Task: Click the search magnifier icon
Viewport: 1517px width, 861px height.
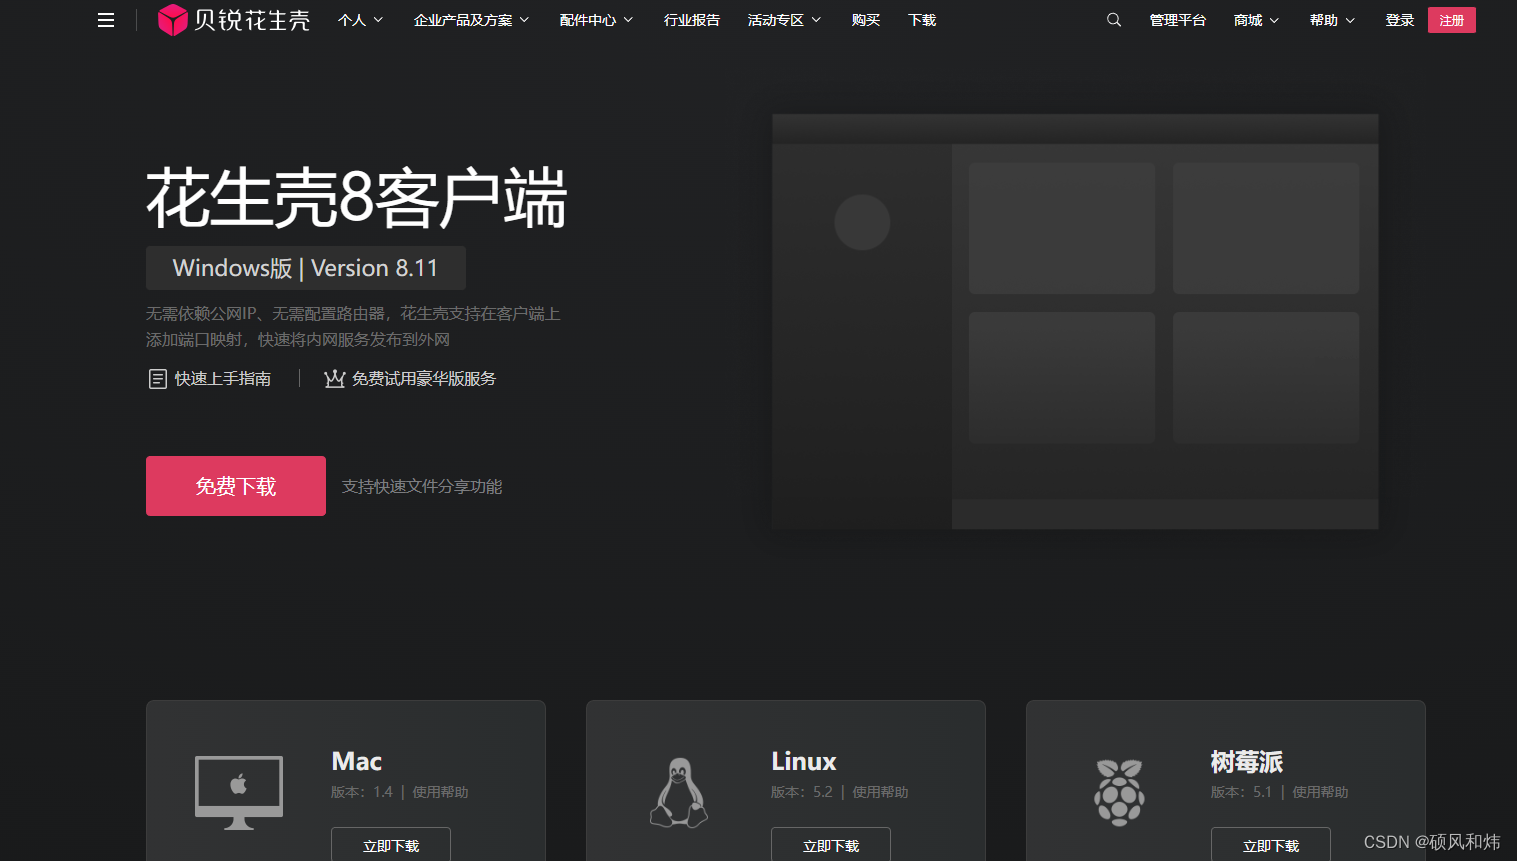Action: [x=1113, y=19]
